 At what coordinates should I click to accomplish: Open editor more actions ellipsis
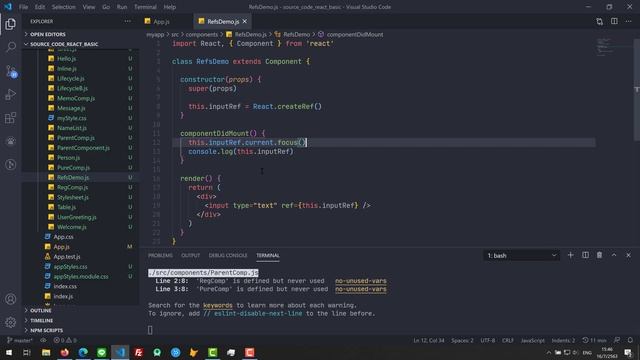point(629,21)
